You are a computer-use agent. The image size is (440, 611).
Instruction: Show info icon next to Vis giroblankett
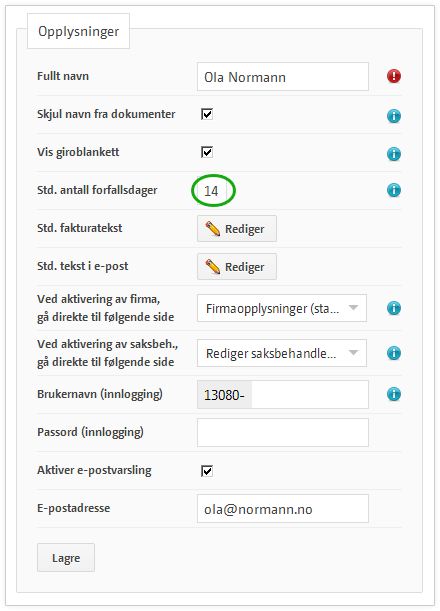pos(394,154)
